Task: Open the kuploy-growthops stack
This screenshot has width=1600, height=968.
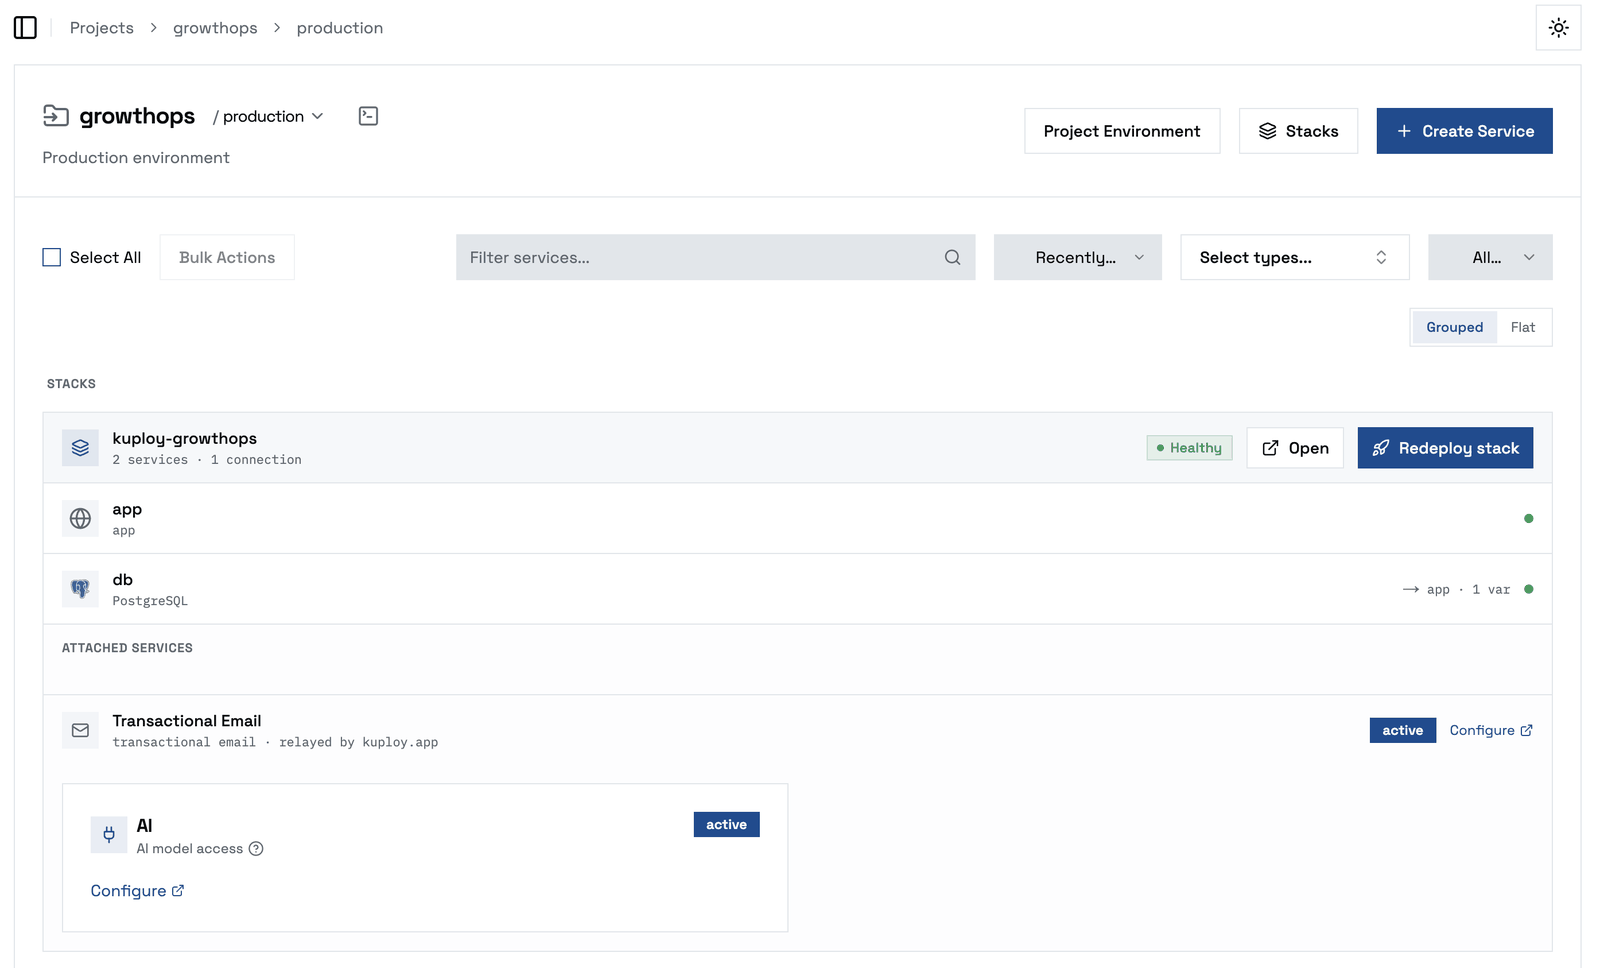Action: (1295, 448)
